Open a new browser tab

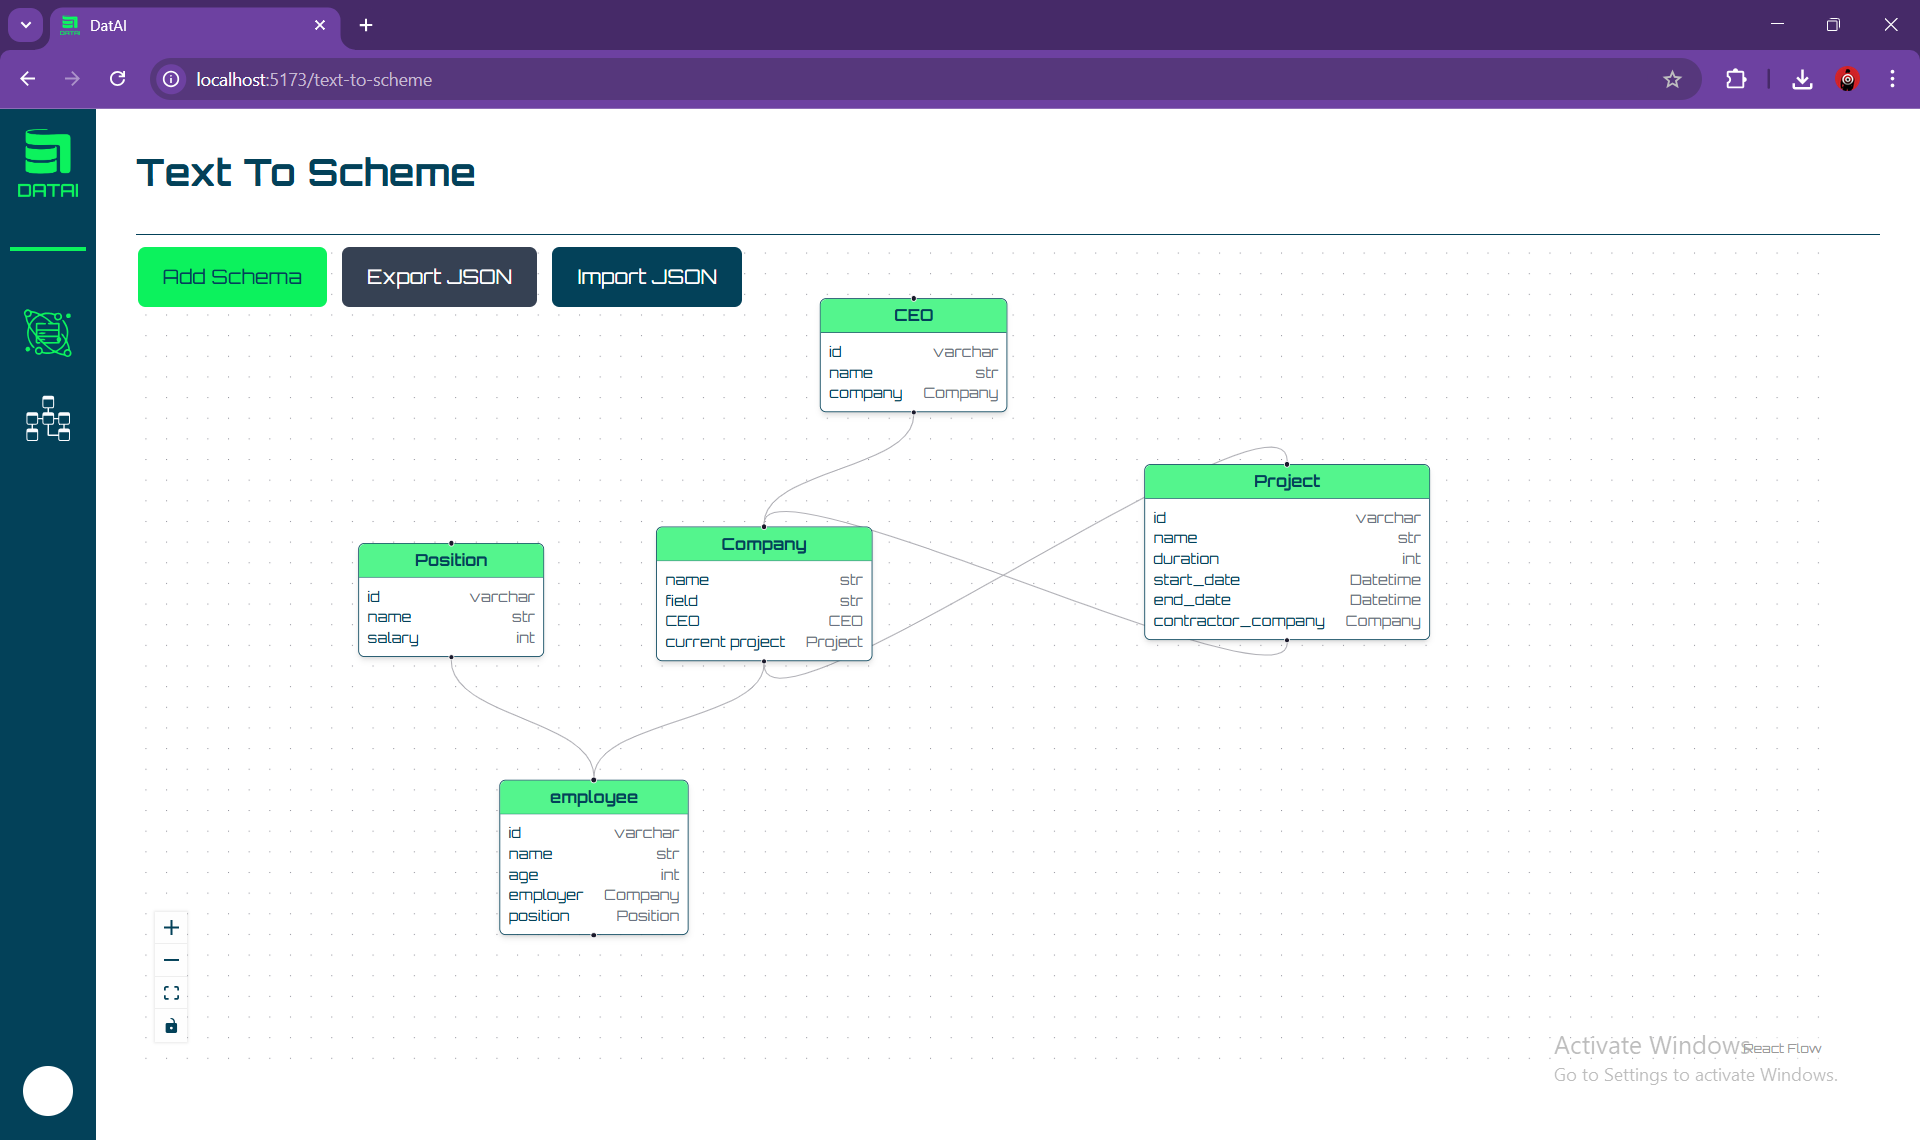tap(366, 25)
